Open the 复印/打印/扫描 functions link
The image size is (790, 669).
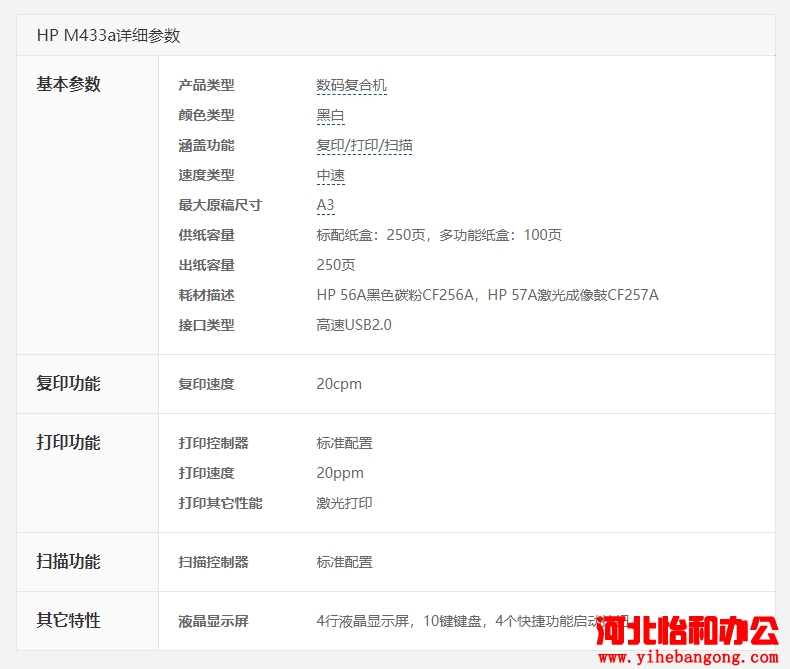(364, 145)
